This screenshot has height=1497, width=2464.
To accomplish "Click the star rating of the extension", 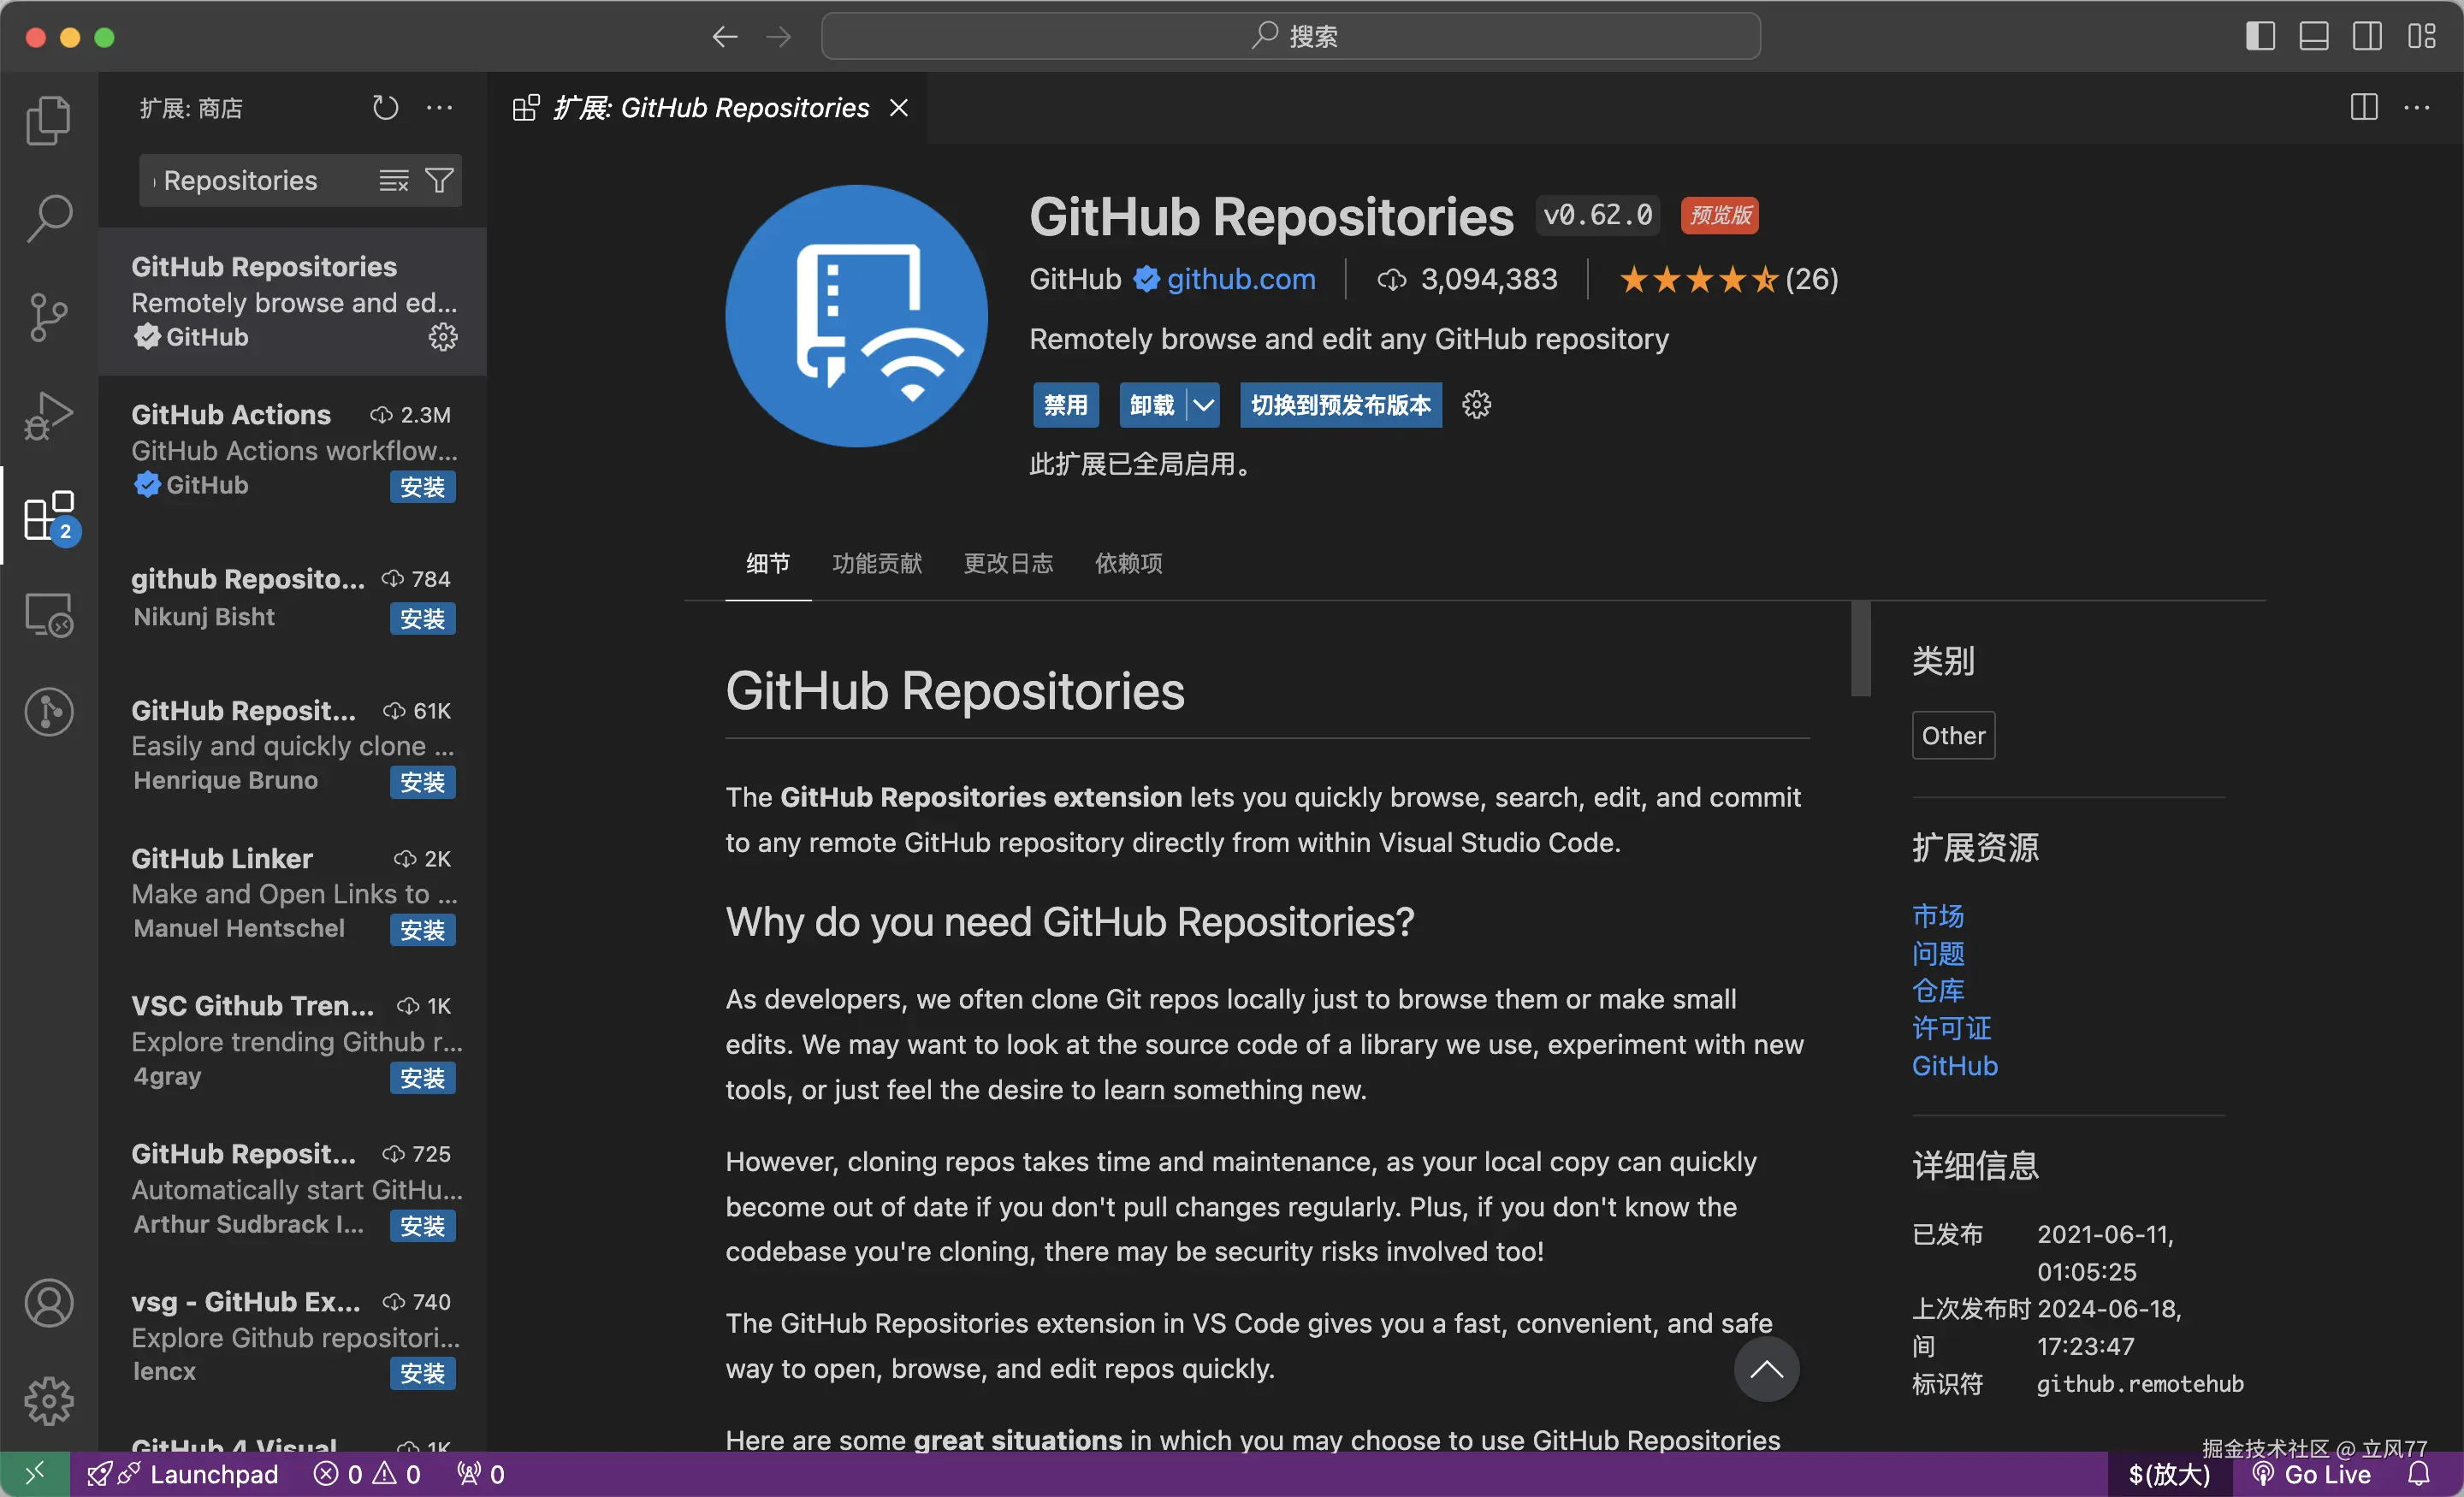I will point(1729,279).
